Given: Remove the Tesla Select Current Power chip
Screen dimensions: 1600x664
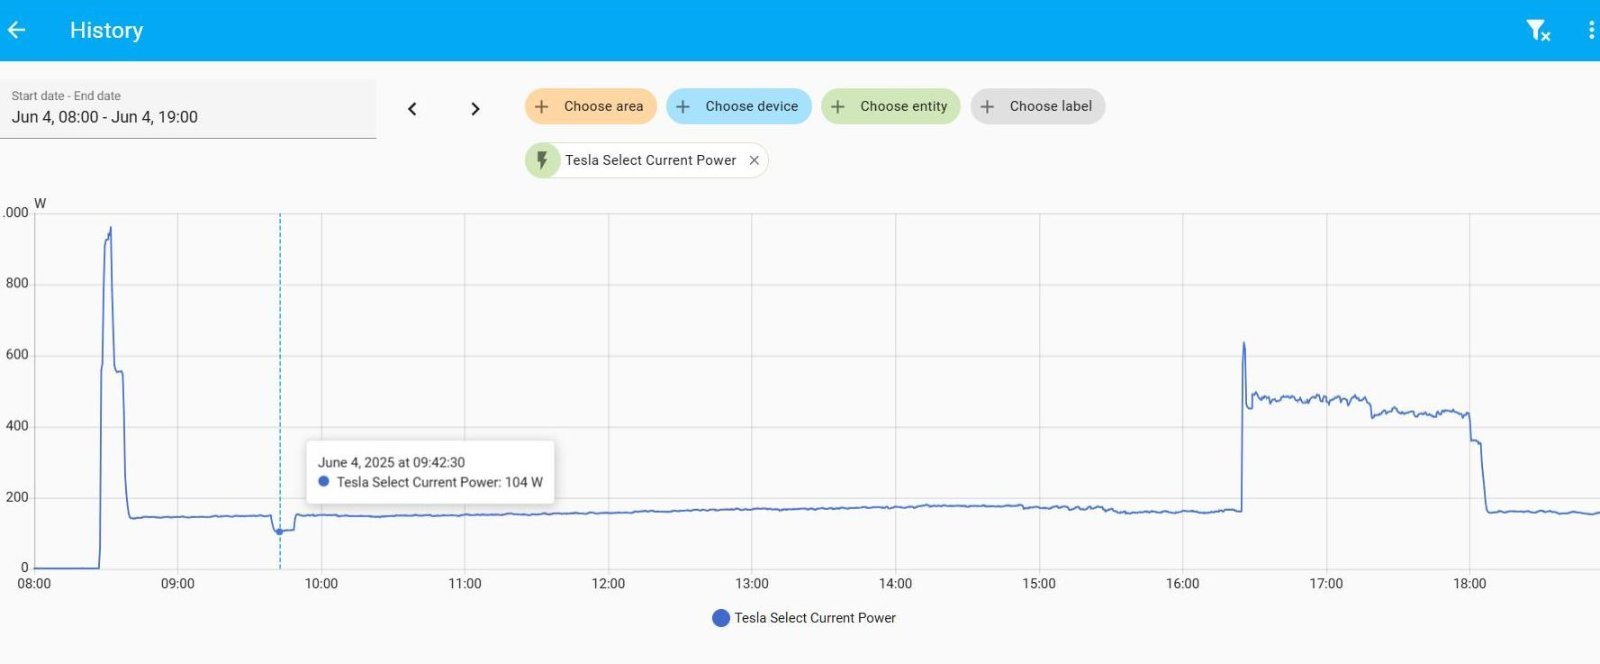Looking at the screenshot, I should click(754, 160).
